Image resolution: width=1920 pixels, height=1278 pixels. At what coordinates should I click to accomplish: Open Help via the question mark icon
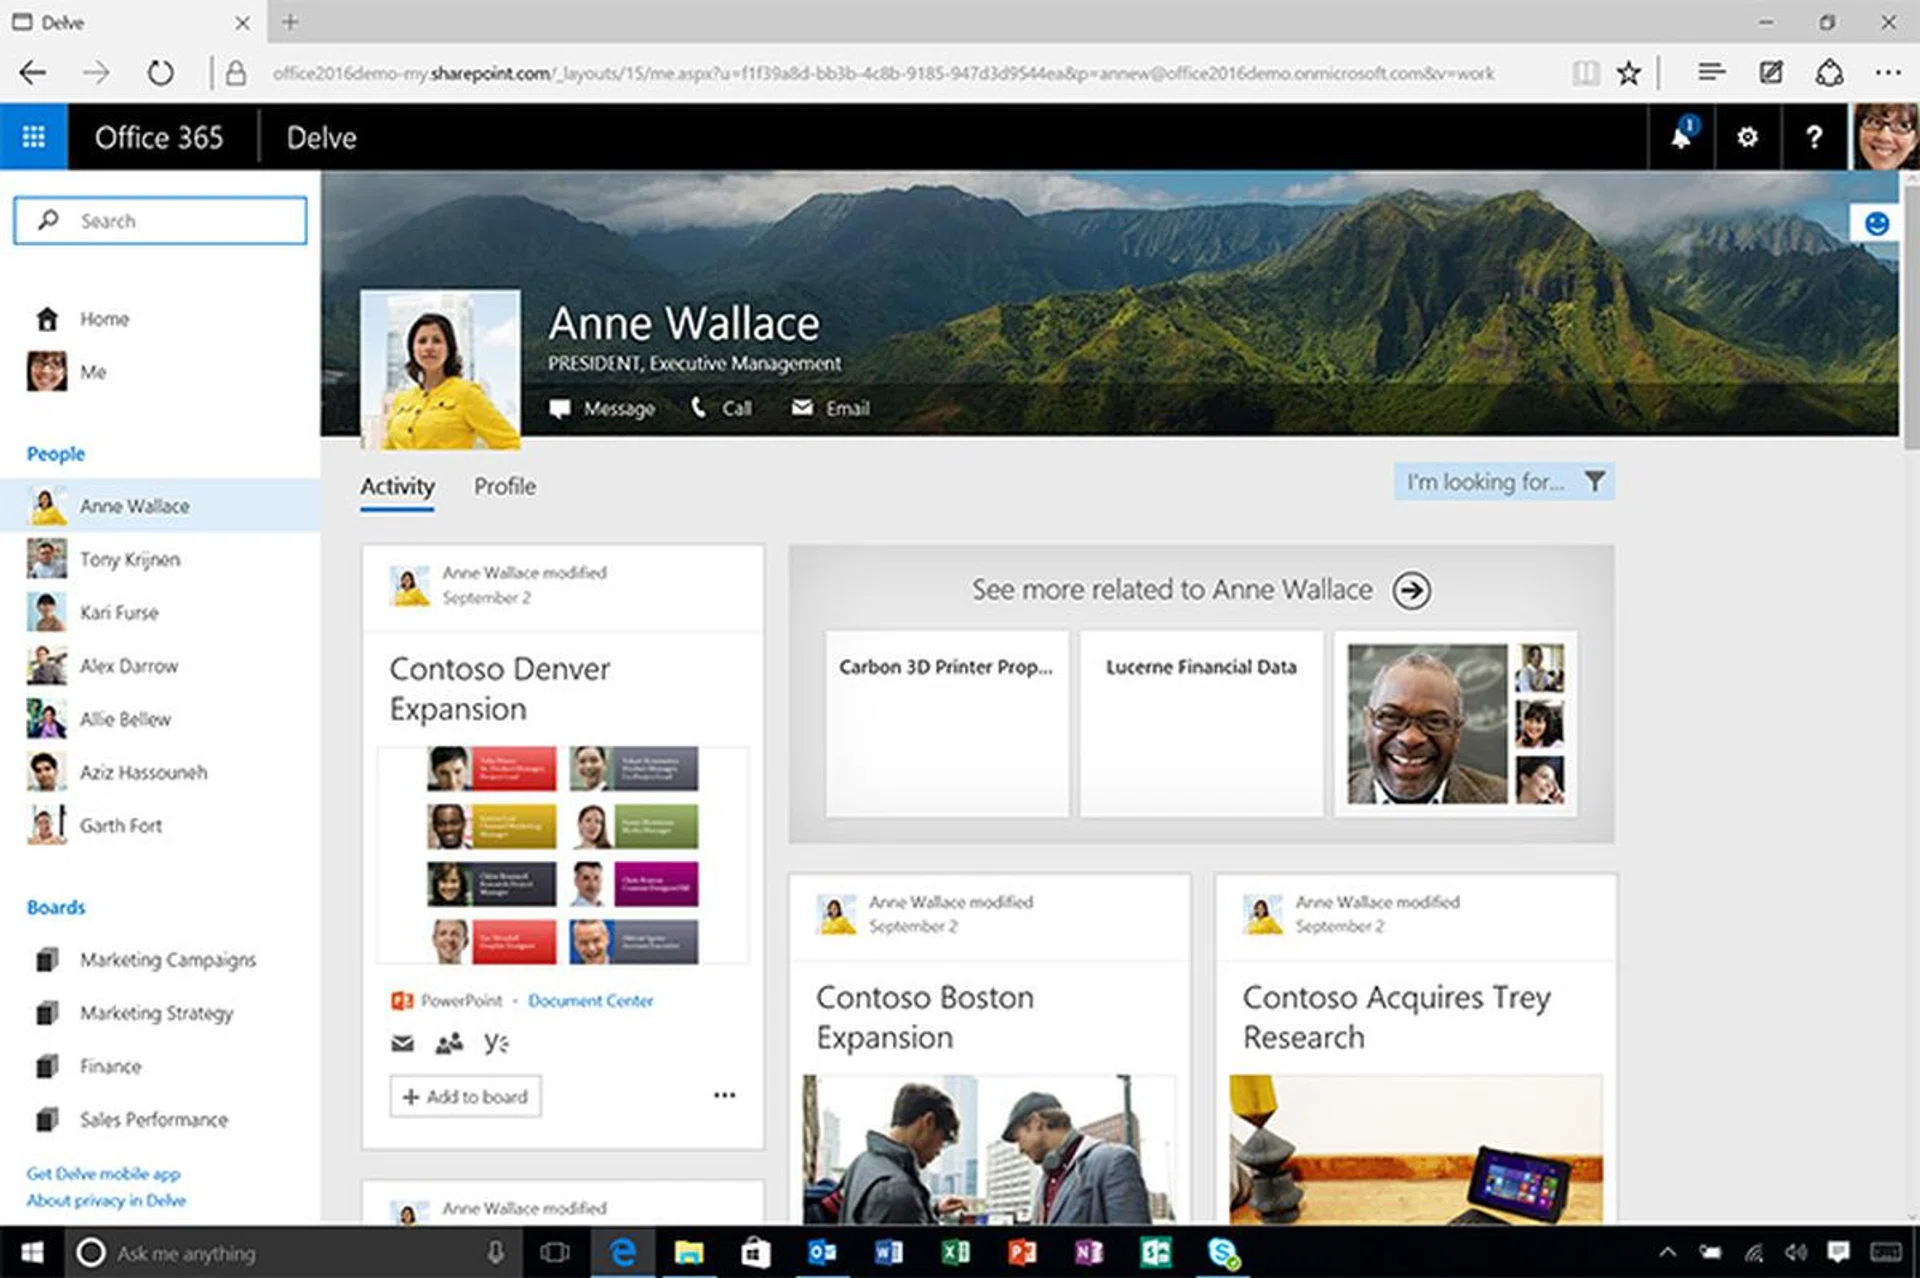click(1813, 137)
